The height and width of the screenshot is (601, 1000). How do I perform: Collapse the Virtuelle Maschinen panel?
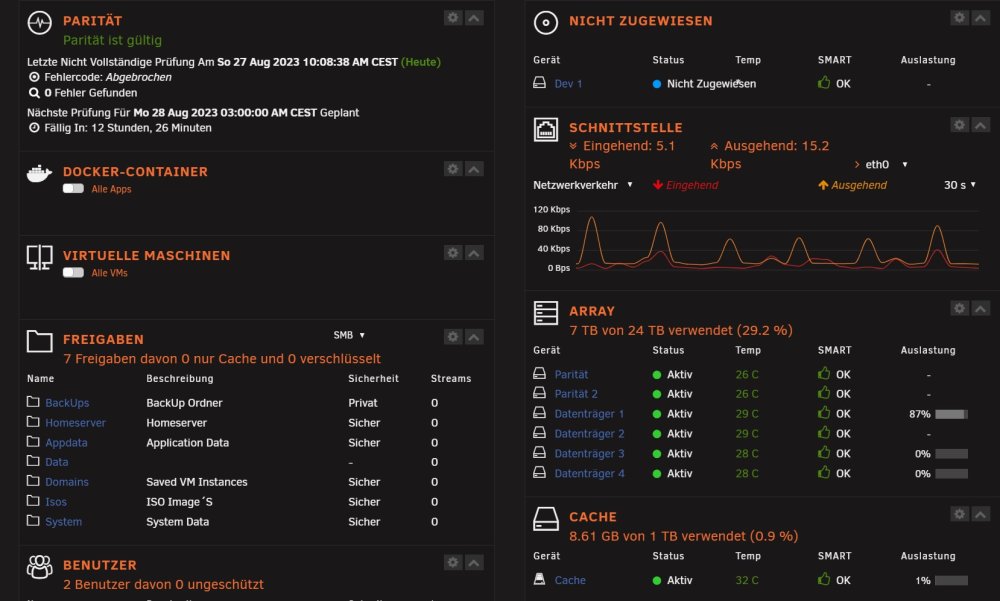point(474,253)
